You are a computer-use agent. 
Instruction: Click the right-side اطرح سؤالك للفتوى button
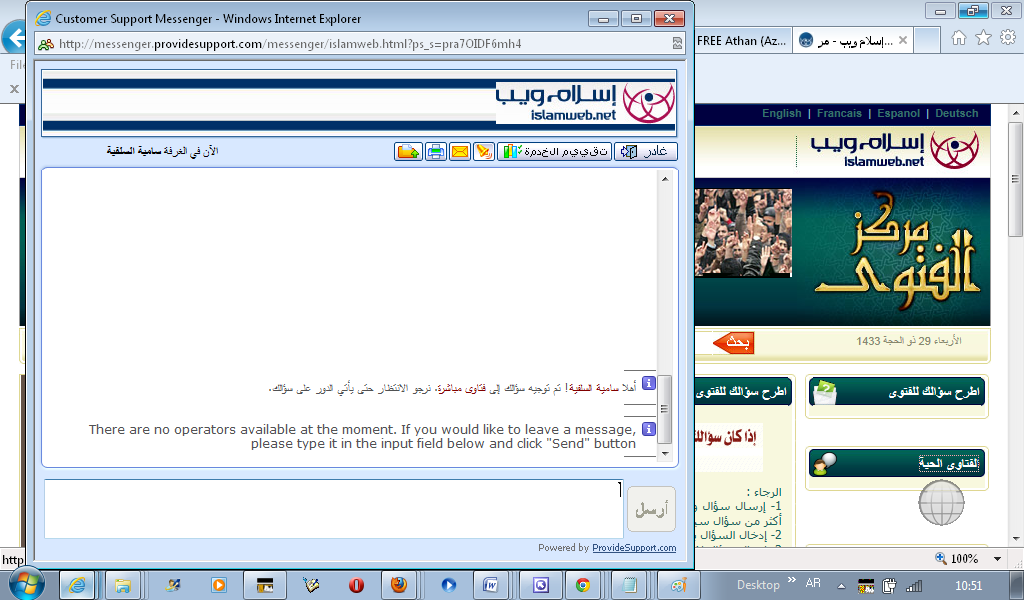click(897, 392)
